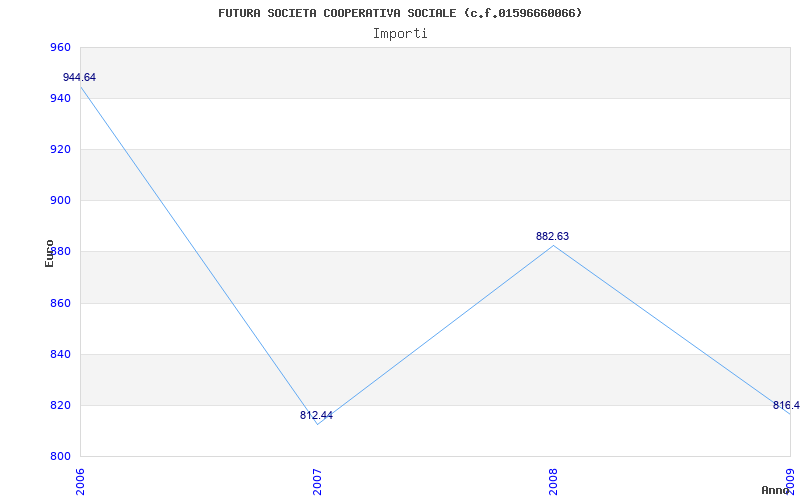
Task: Click the Euro y-axis title
Action: pos(49,253)
